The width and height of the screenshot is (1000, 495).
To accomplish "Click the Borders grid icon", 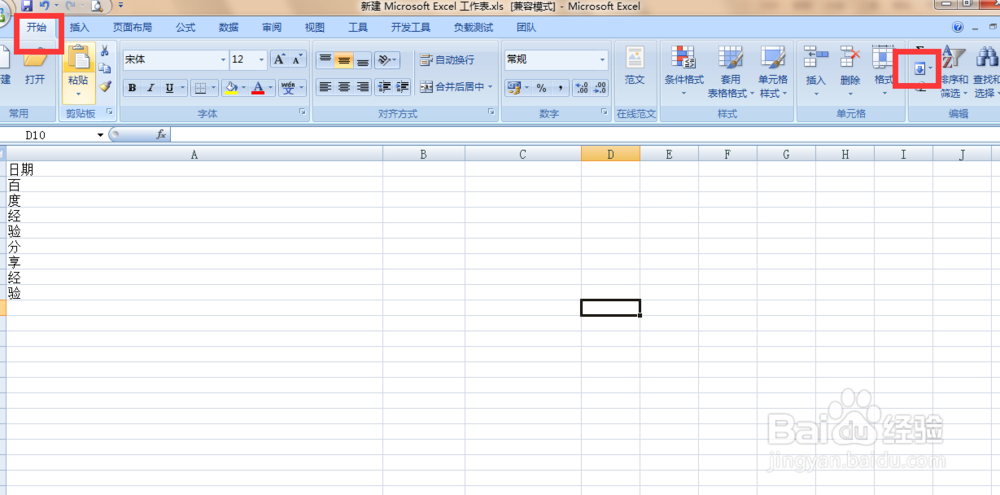I will pos(200,87).
